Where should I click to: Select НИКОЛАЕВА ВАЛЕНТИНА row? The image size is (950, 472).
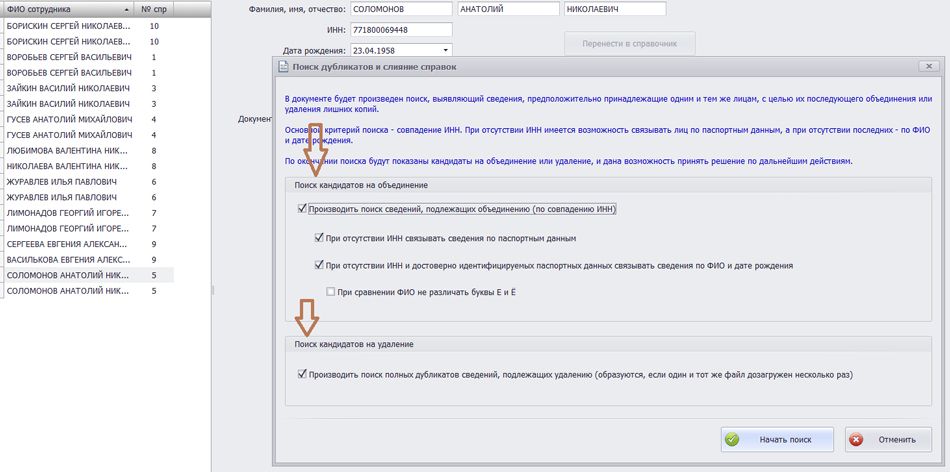pos(87,166)
